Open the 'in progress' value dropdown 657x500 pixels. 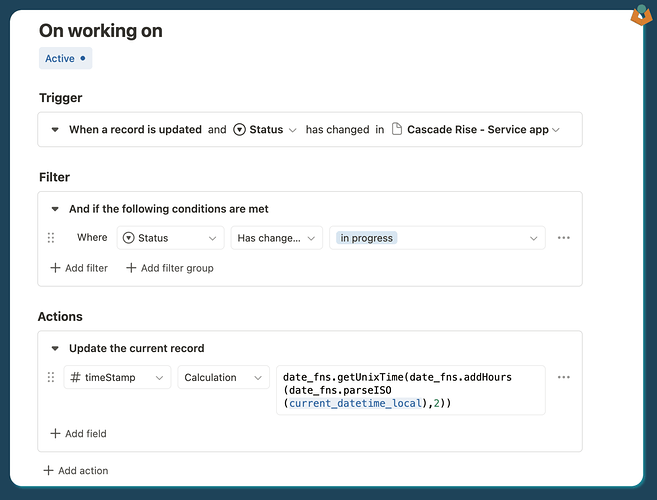tap(437, 238)
